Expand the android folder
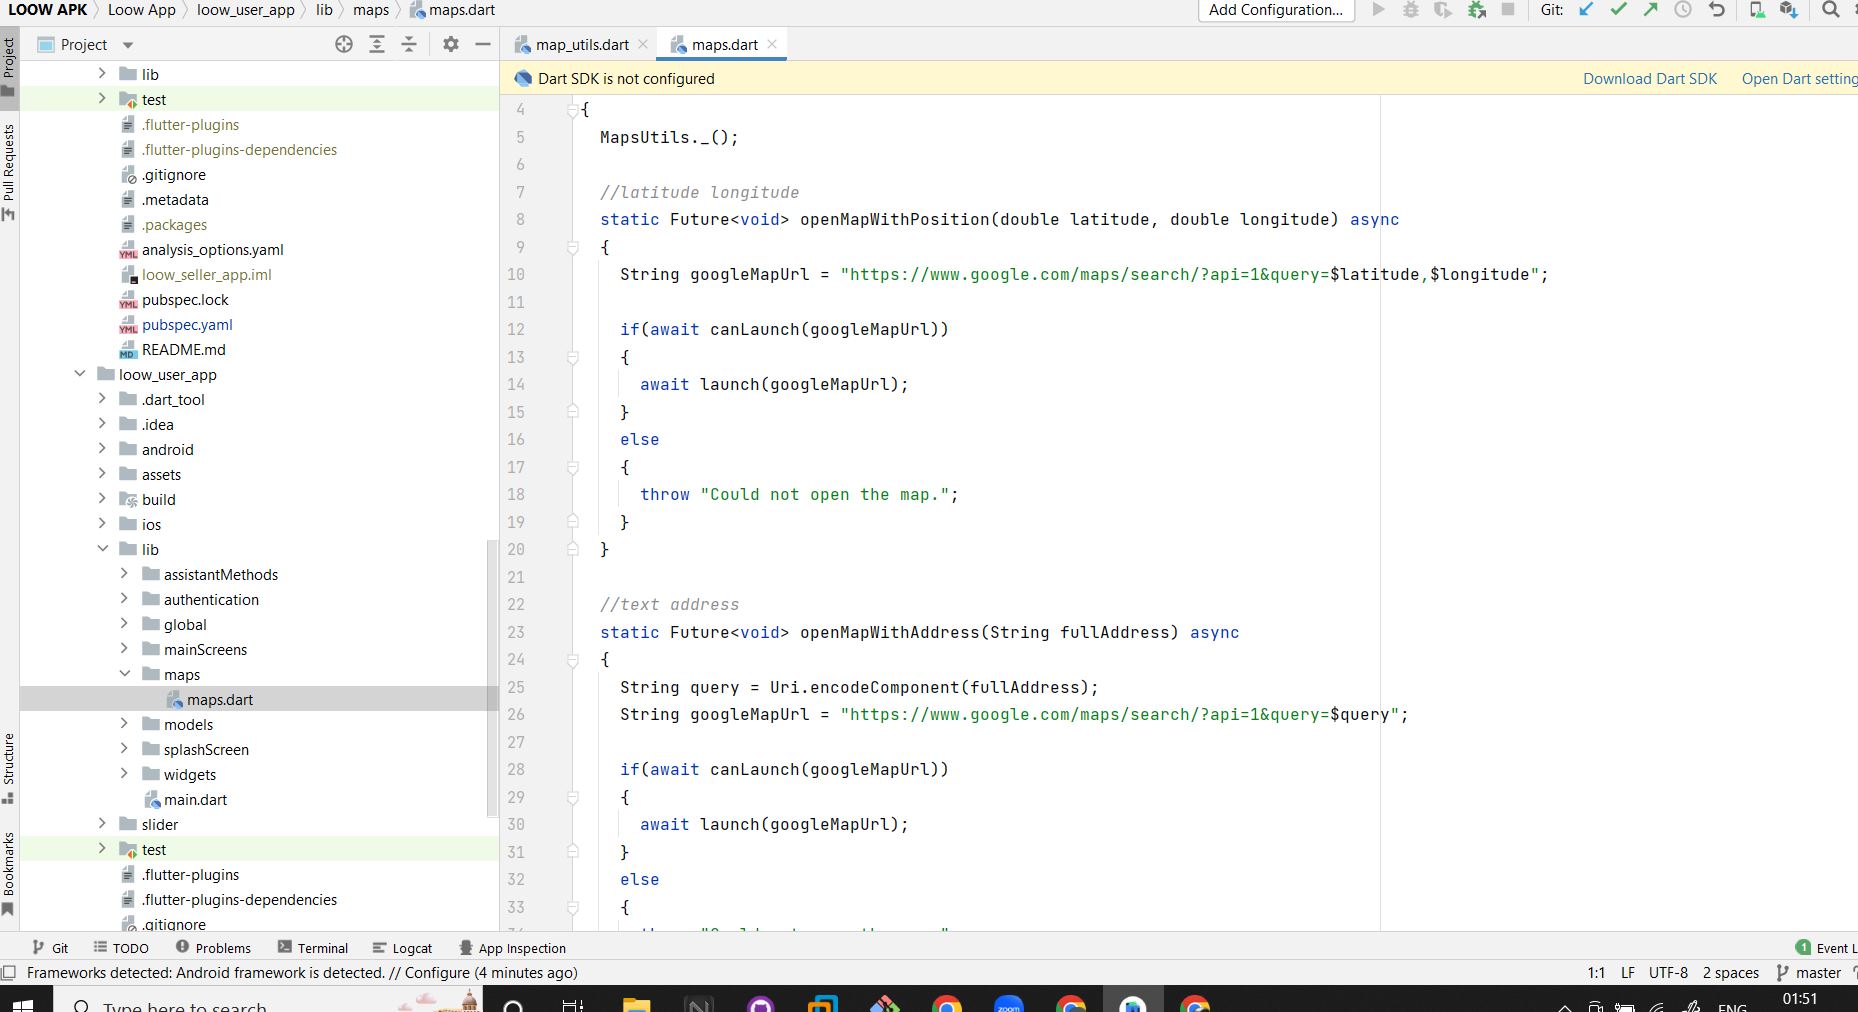Screen dimensions: 1858x1012 point(102,449)
